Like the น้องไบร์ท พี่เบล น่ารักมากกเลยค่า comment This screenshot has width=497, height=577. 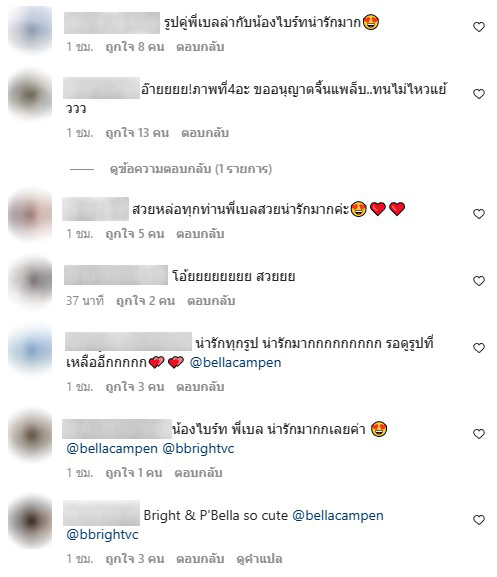[x=479, y=434]
